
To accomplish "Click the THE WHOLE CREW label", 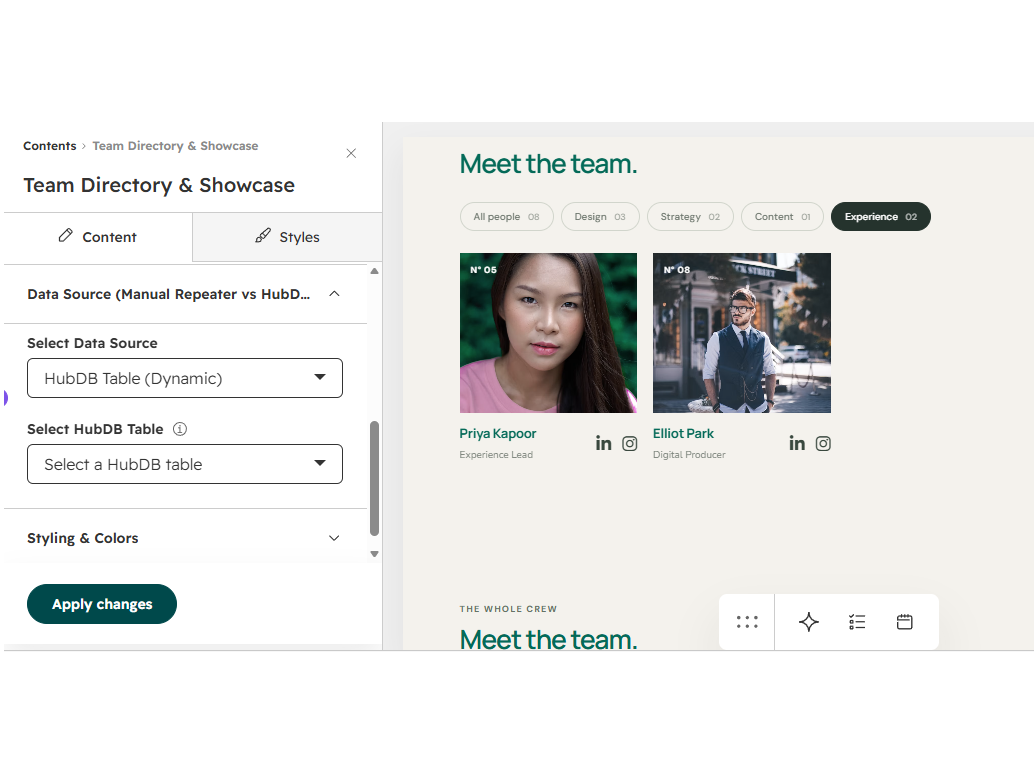I will [508, 609].
